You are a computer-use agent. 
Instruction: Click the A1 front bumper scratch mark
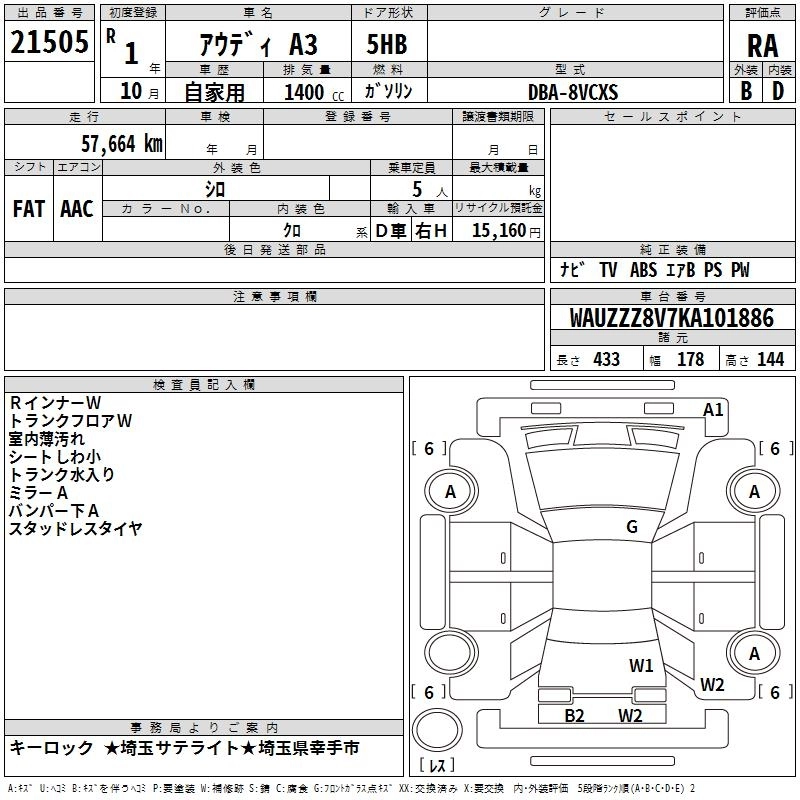point(713,410)
